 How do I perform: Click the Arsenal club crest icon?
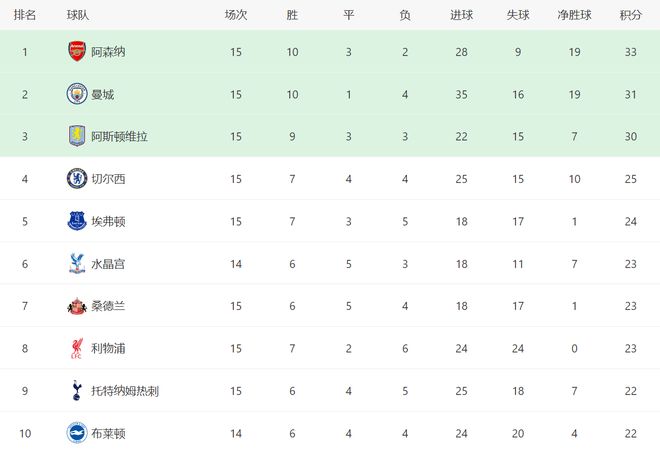click(x=76, y=51)
